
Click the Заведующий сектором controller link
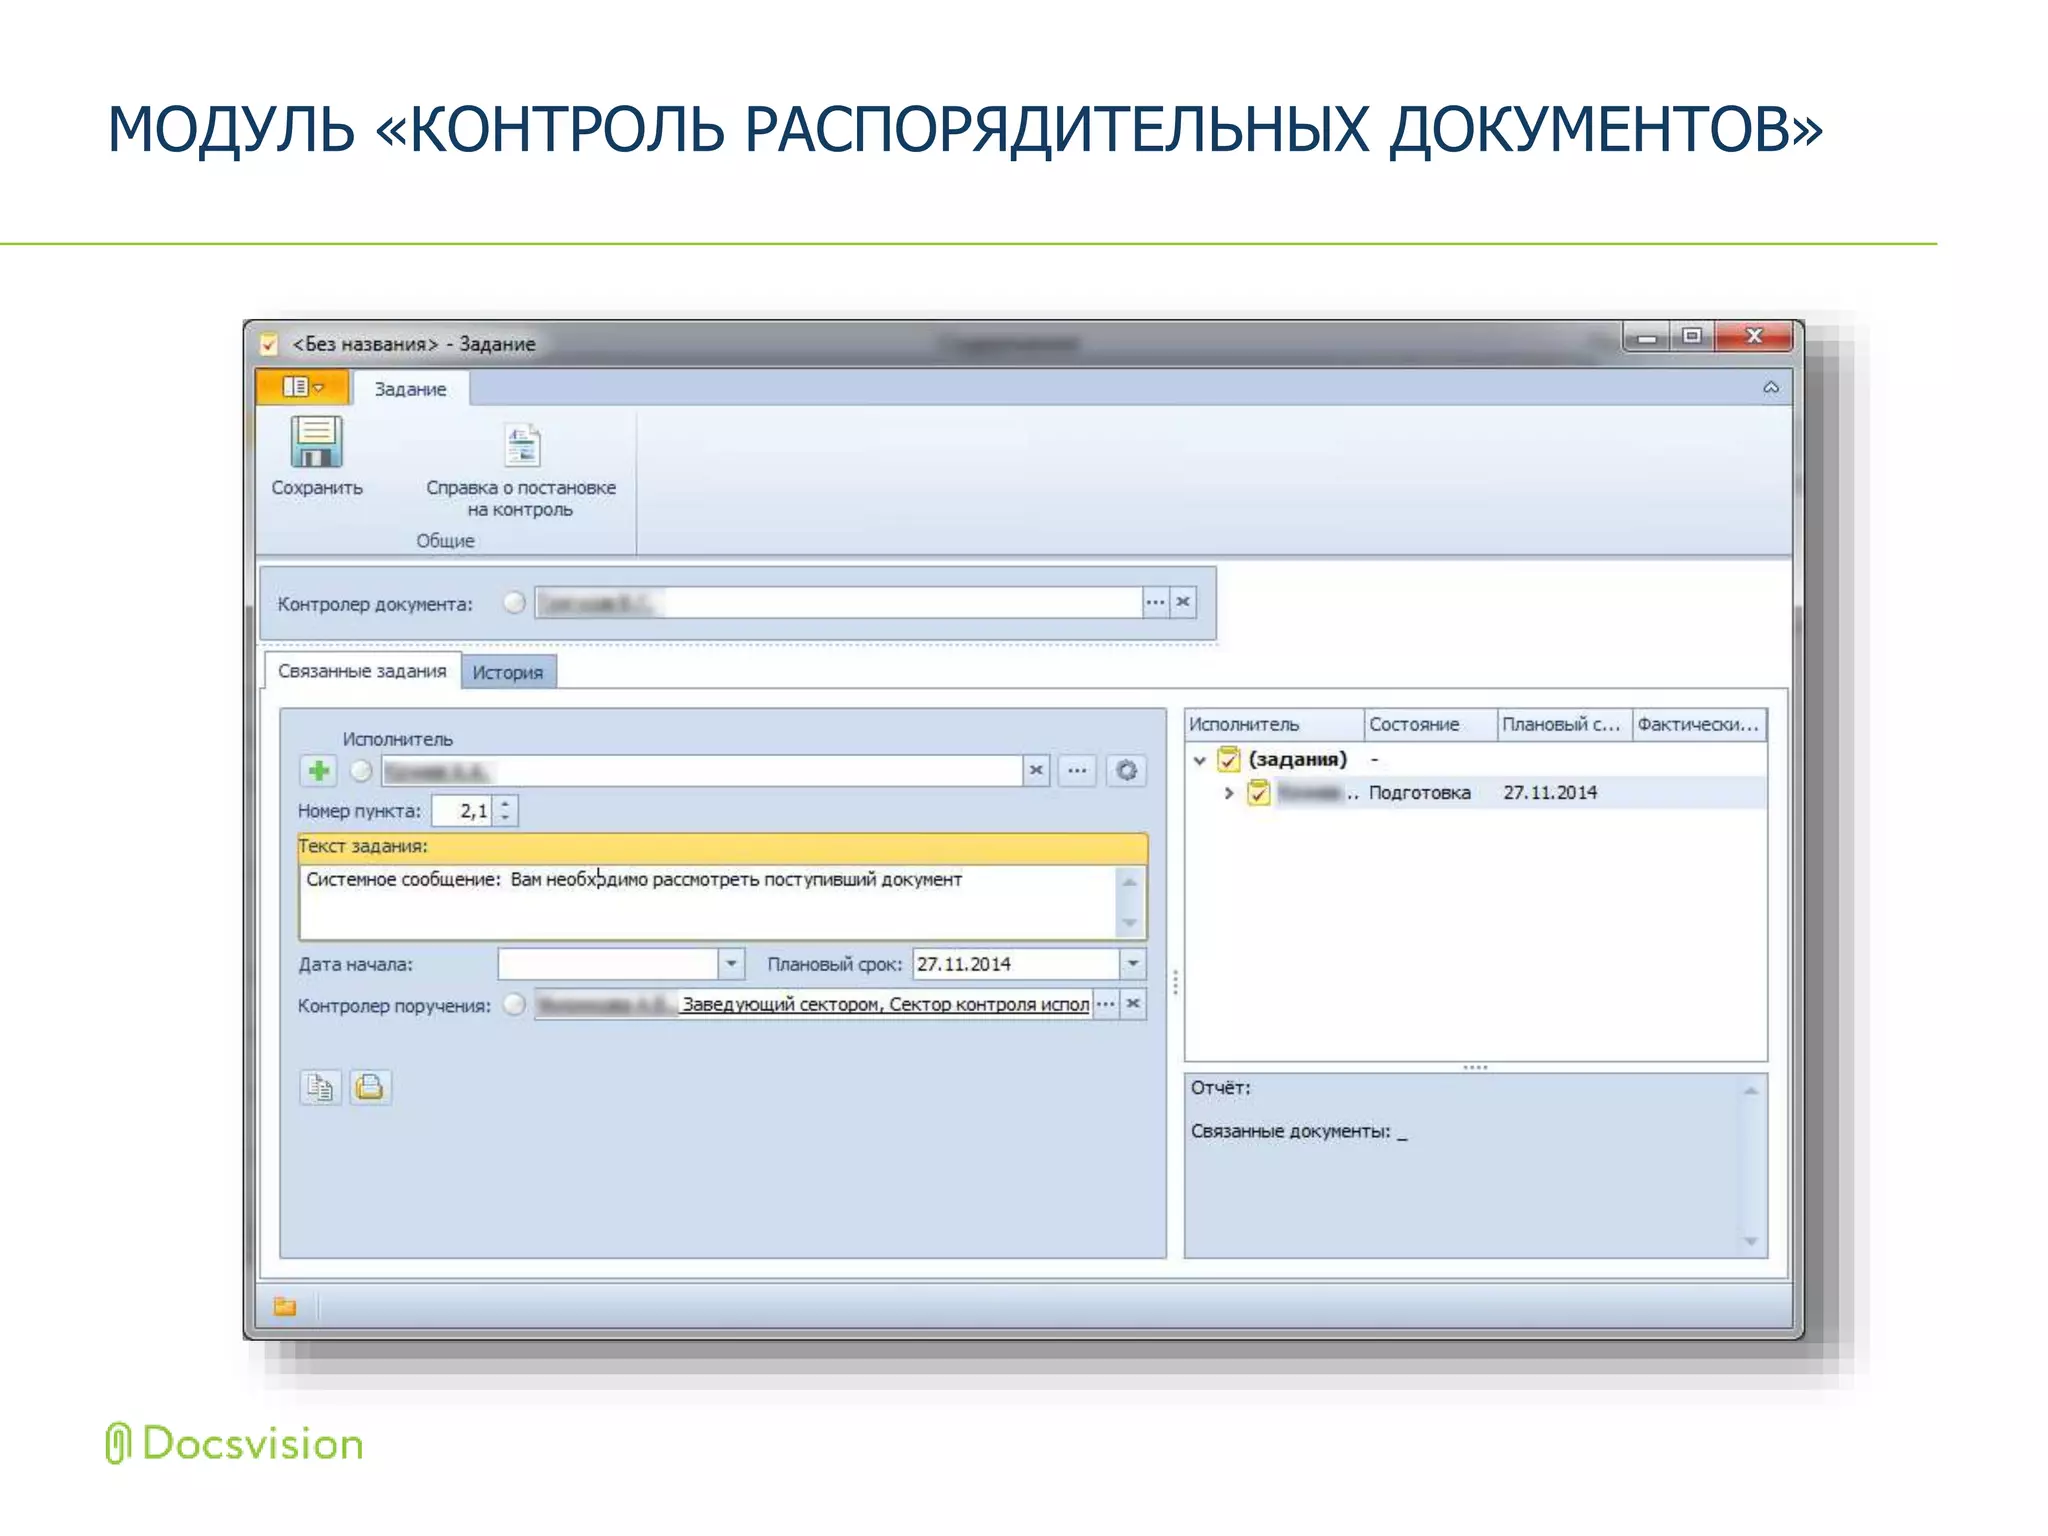pos(885,1004)
